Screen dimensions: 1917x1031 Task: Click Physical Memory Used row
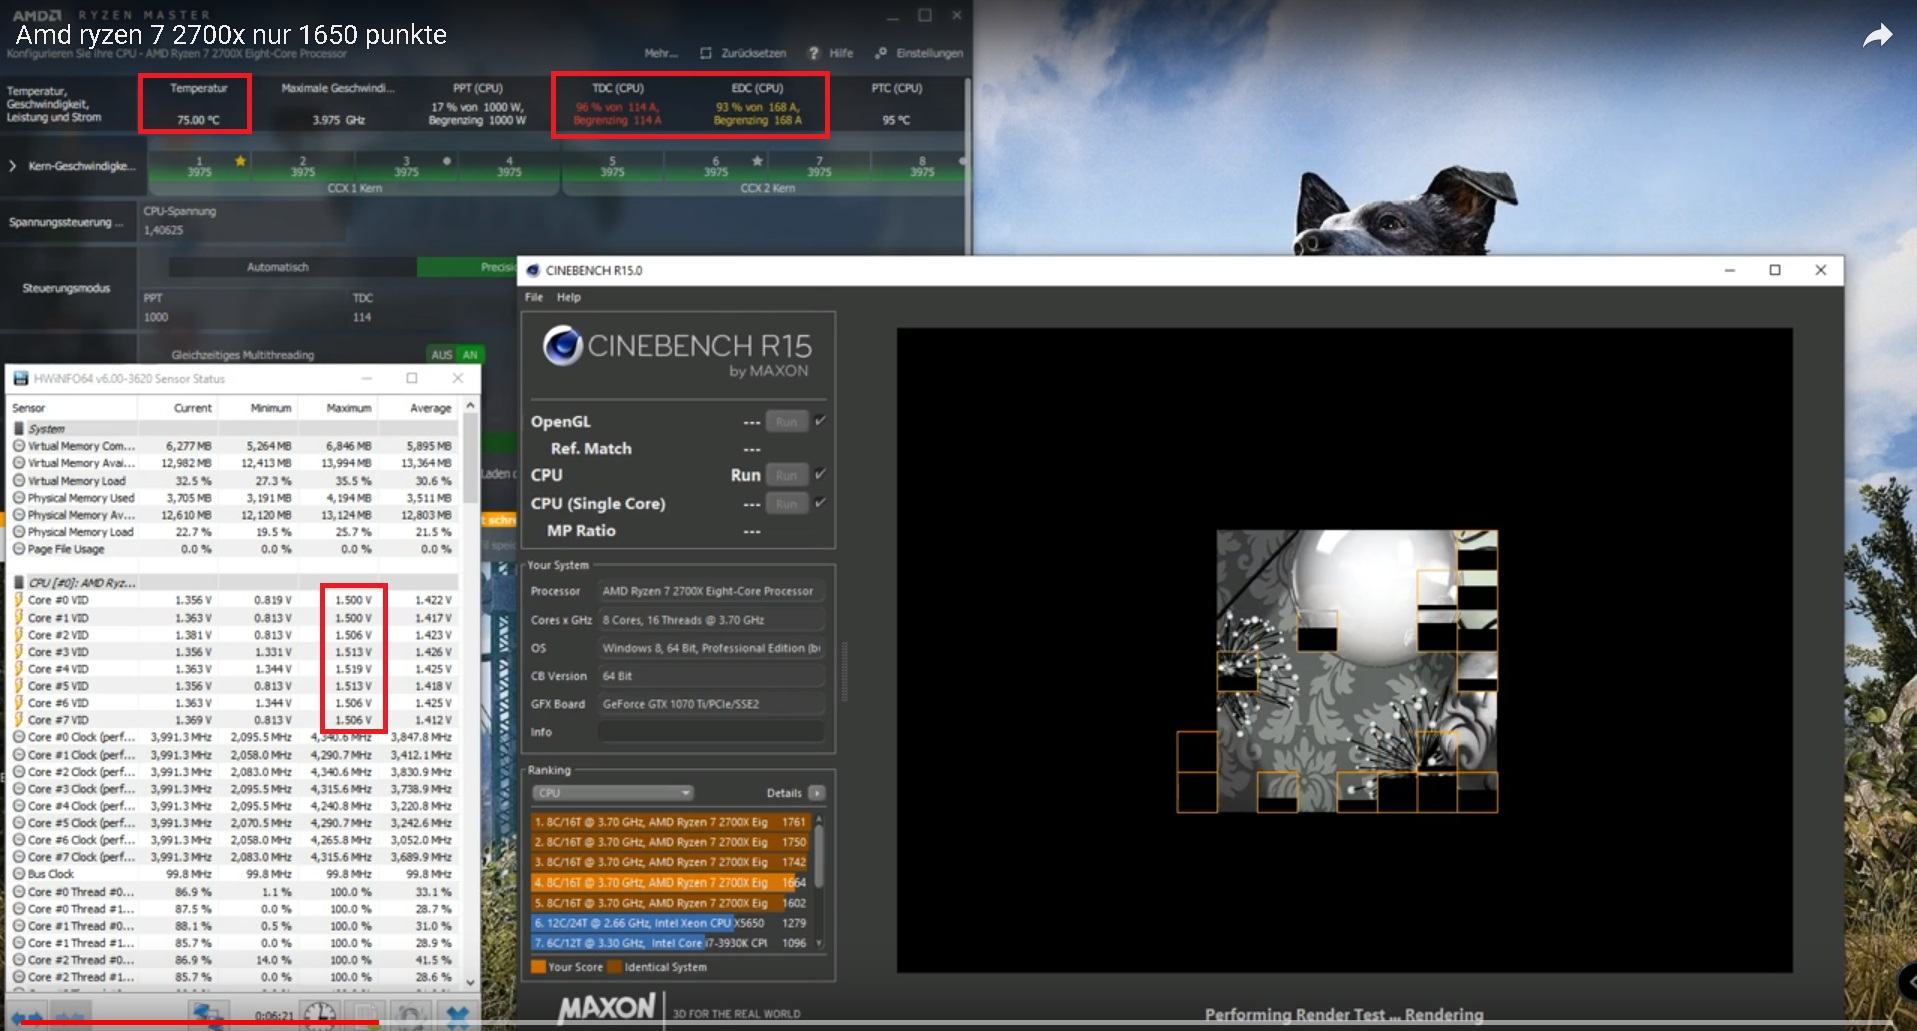pyautogui.click(x=234, y=498)
